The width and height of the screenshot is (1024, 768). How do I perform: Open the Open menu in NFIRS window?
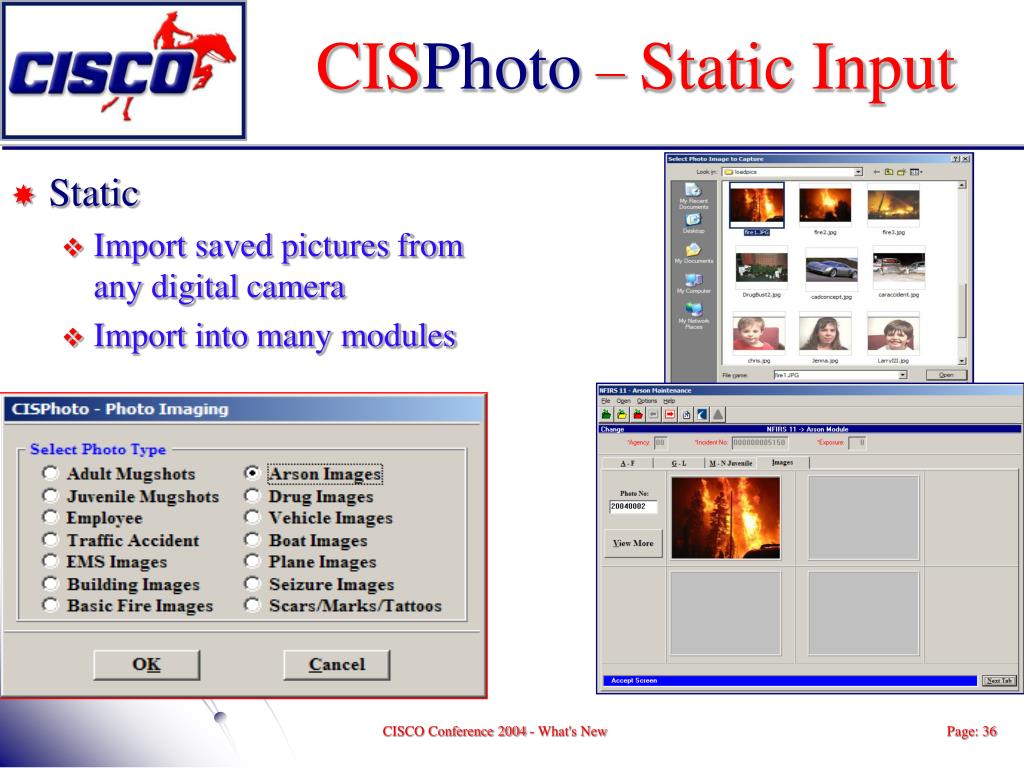click(624, 401)
